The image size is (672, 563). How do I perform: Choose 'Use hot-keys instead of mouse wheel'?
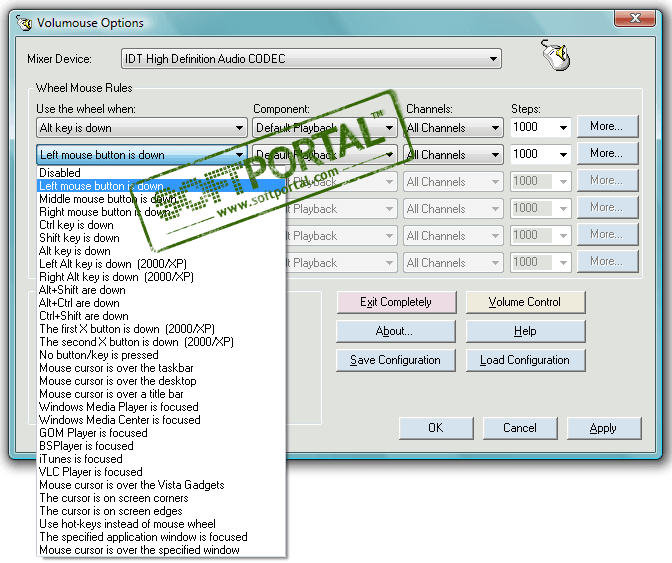161,524
